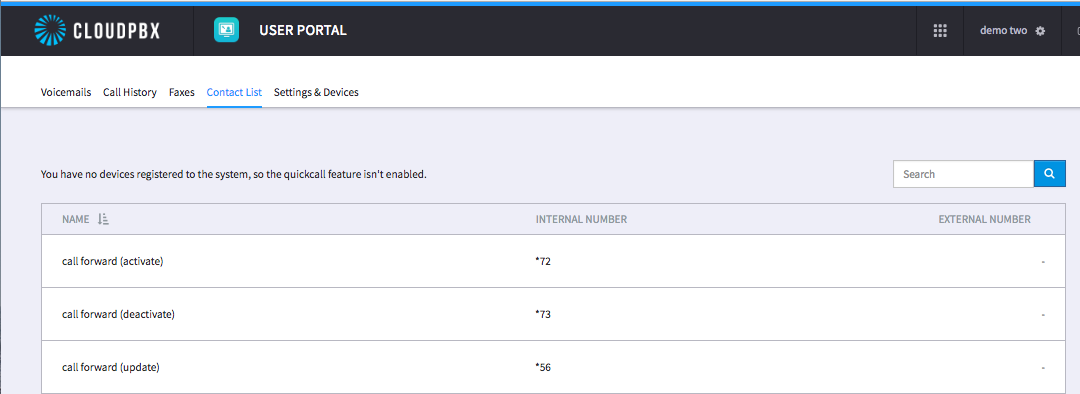The width and height of the screenshot is (1080, 394).
Task: Open the Voicemails tab
Action: coord(65,92)
